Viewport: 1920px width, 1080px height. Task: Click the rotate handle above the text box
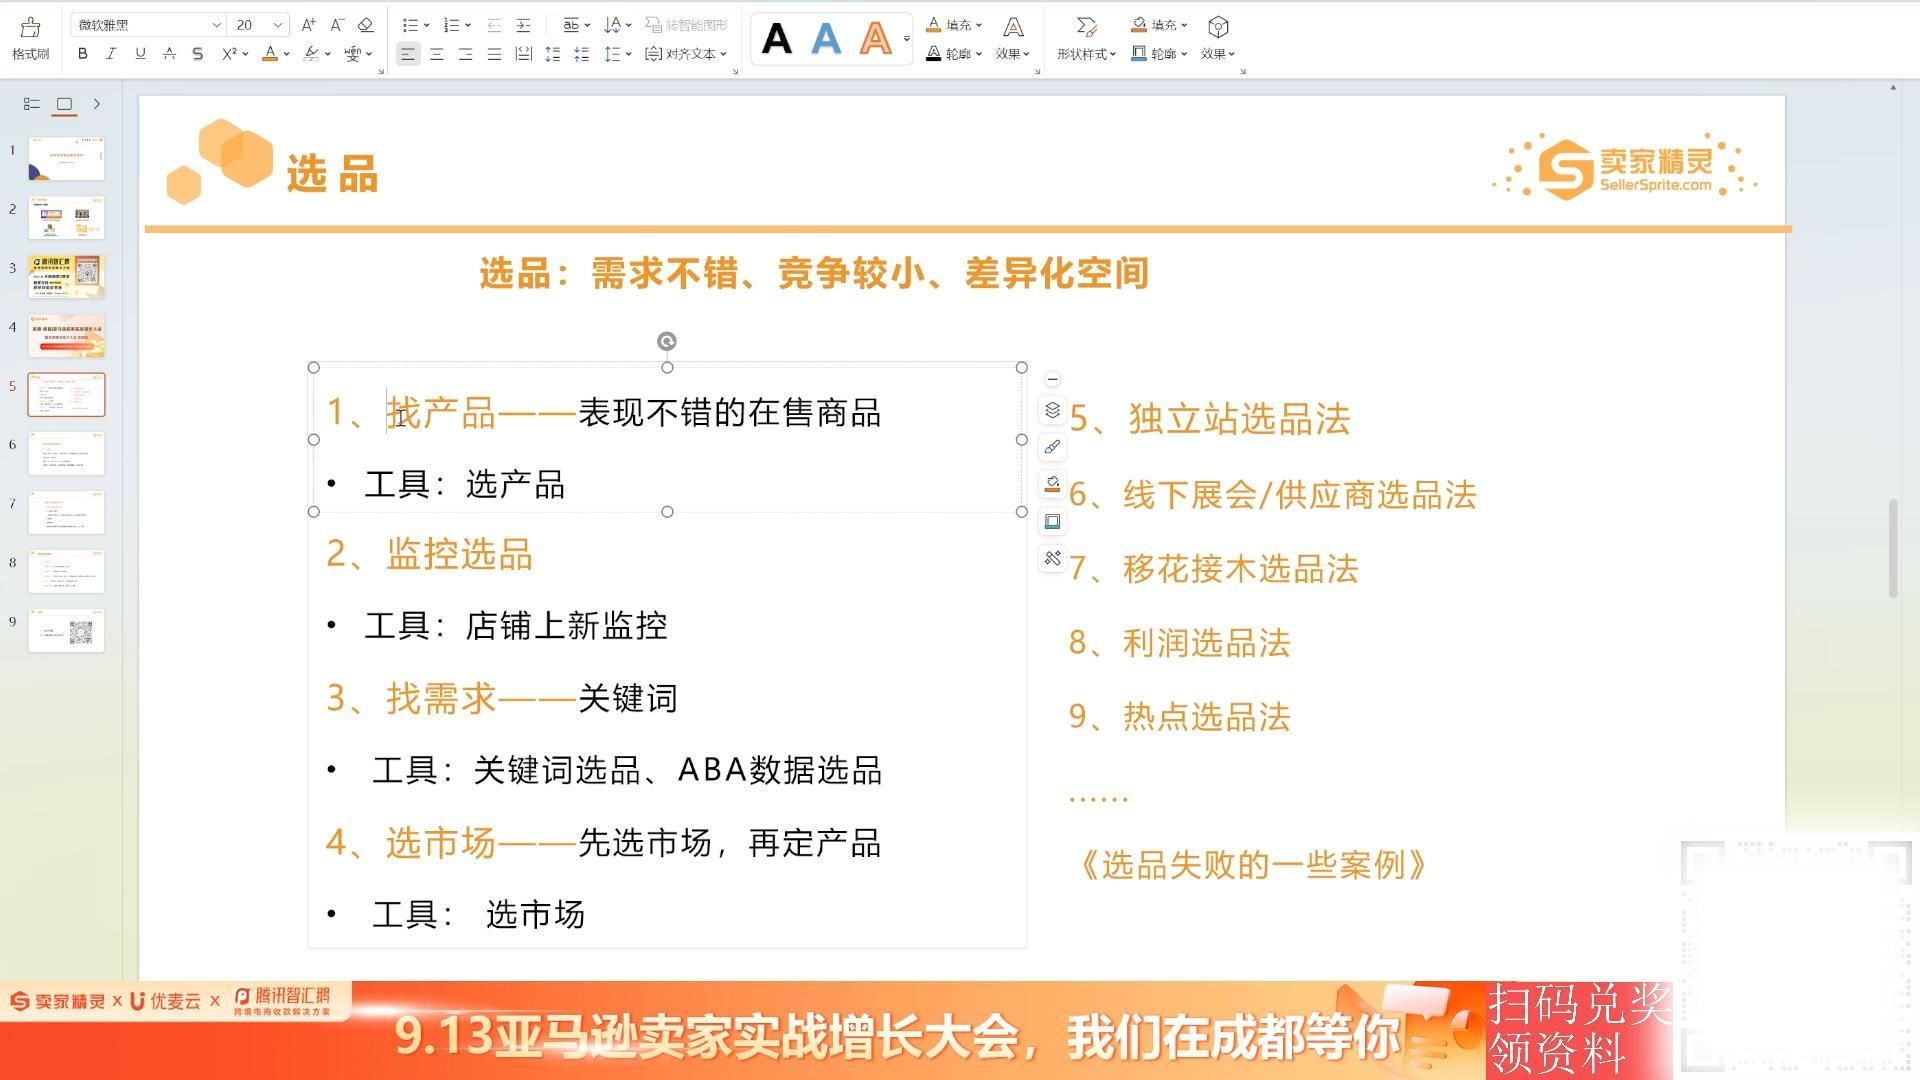667,342
